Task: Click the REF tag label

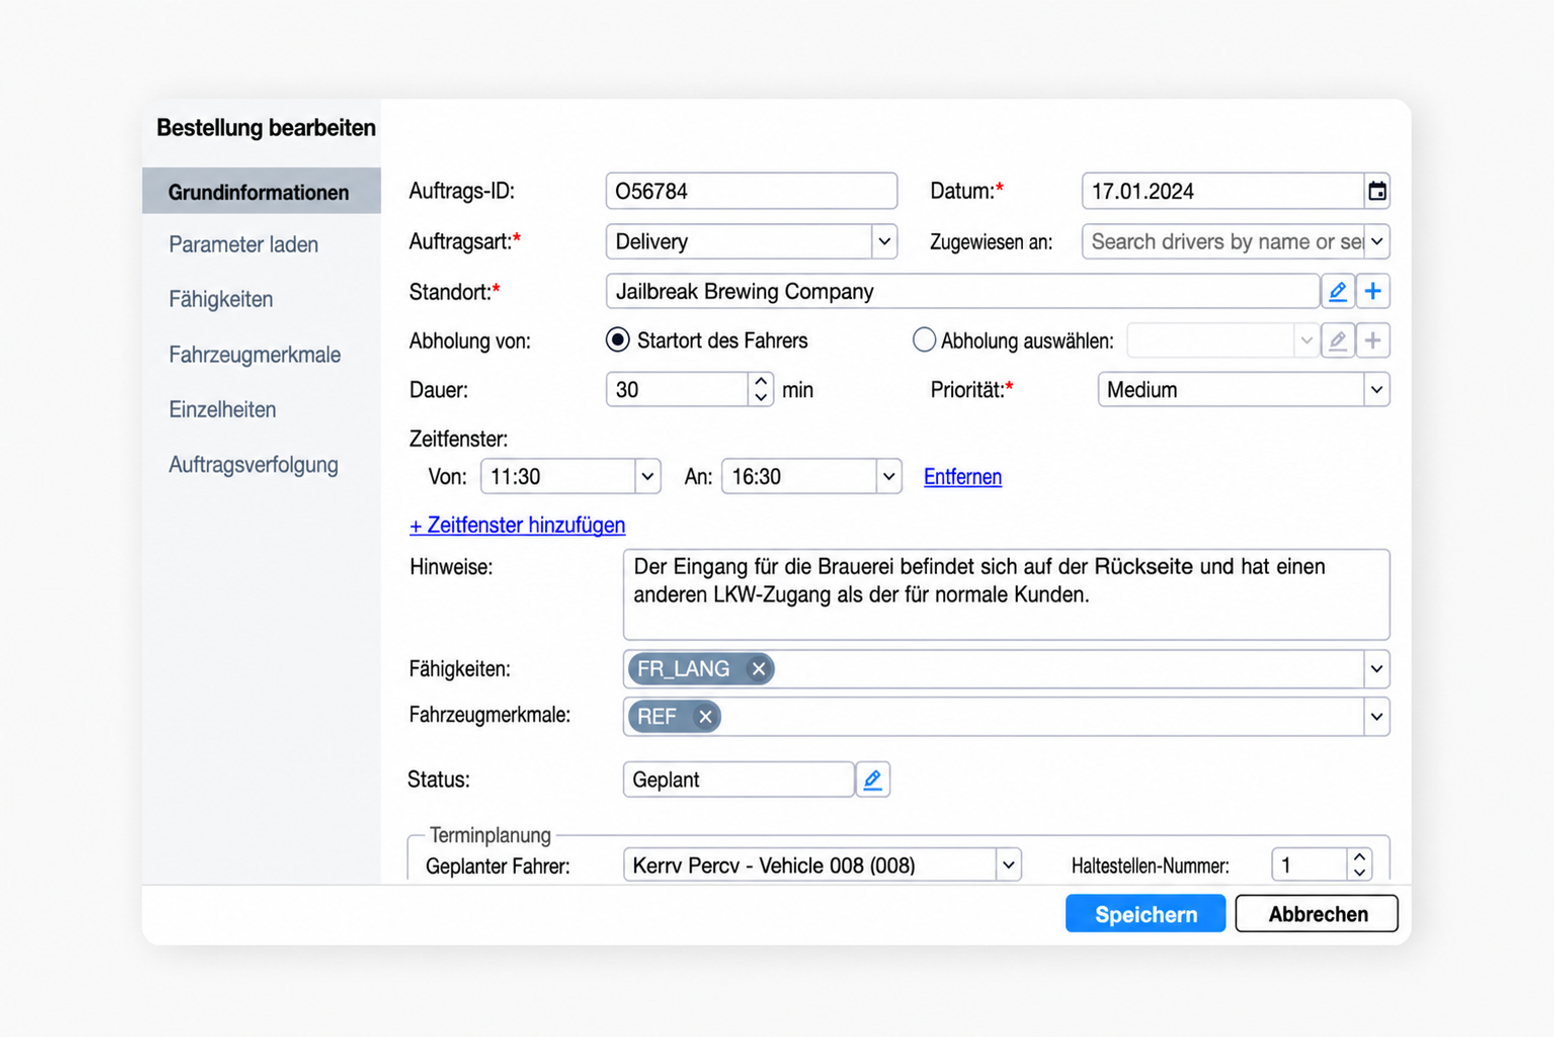Action: click(657, 717)
